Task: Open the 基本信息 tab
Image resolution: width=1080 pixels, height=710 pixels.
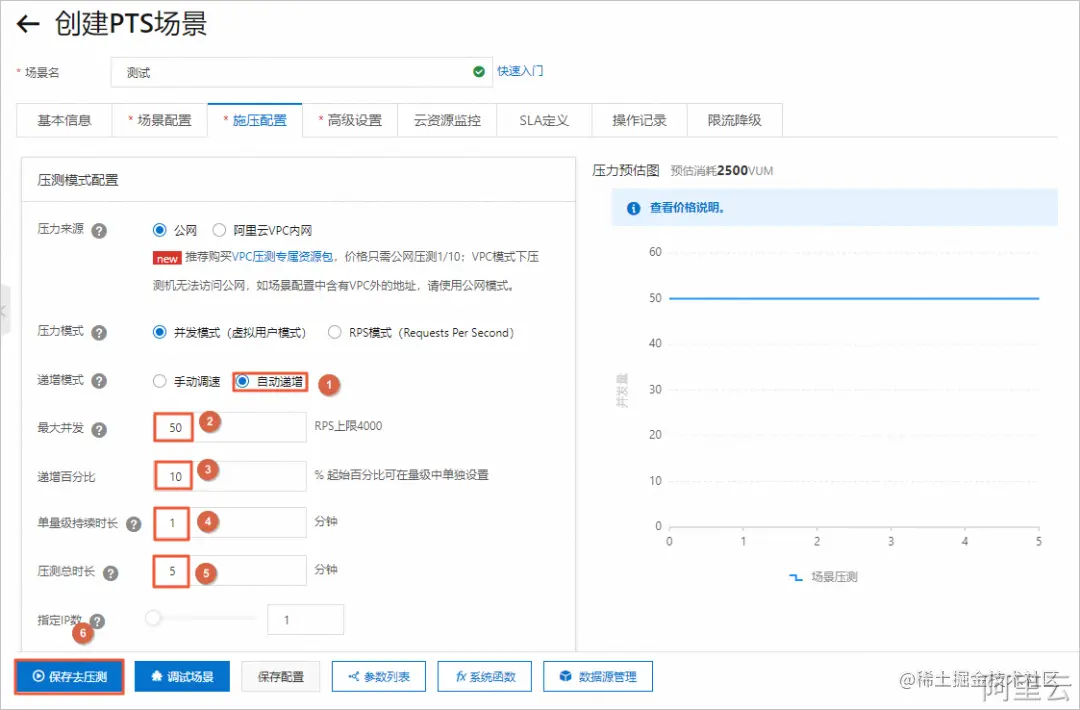Action: 64,121
